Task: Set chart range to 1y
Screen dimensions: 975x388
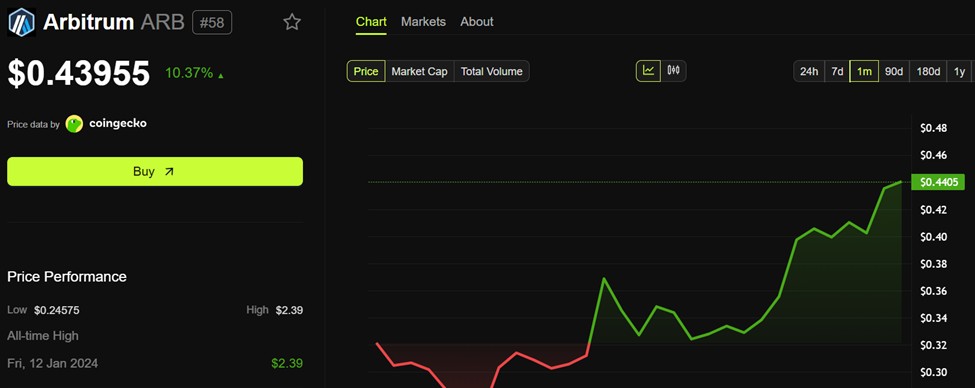Action: [959, 72]
